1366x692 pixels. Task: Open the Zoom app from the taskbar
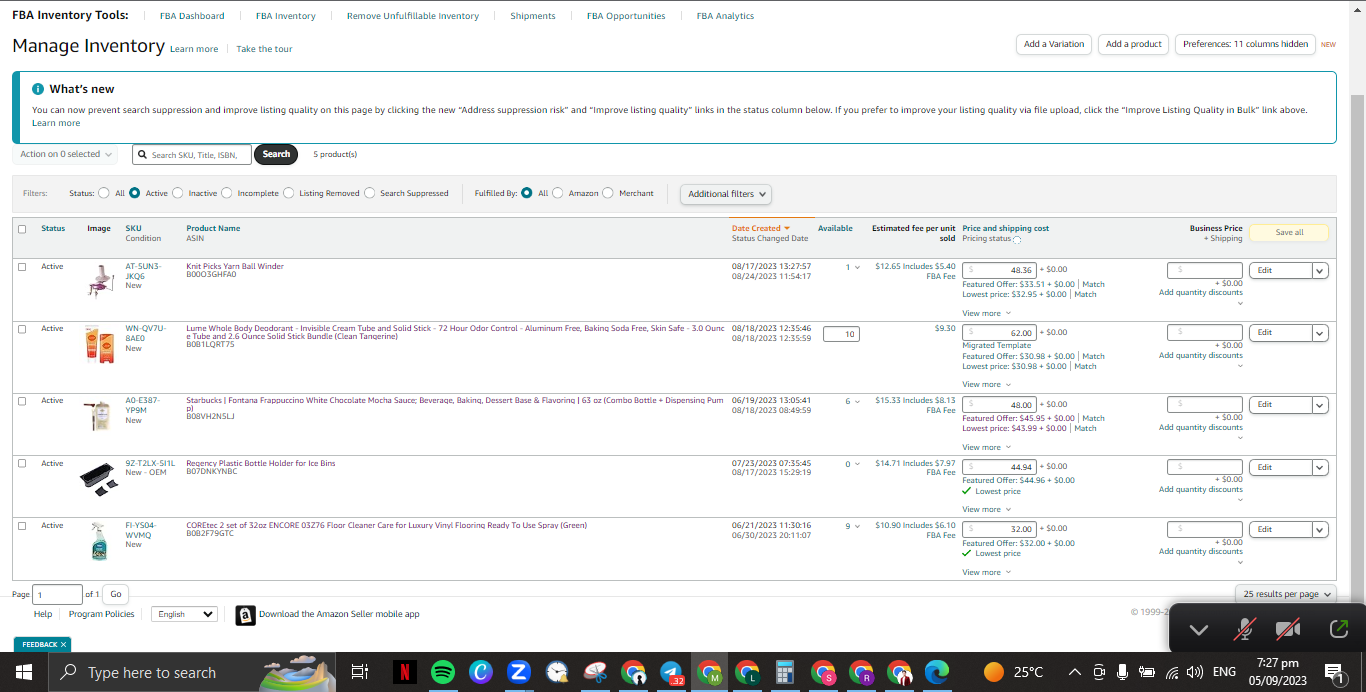pyautogui.click(x=519, y=672)
